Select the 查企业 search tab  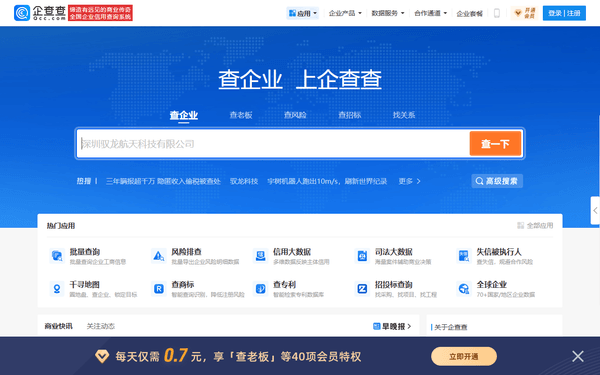(x=184, y=115)
